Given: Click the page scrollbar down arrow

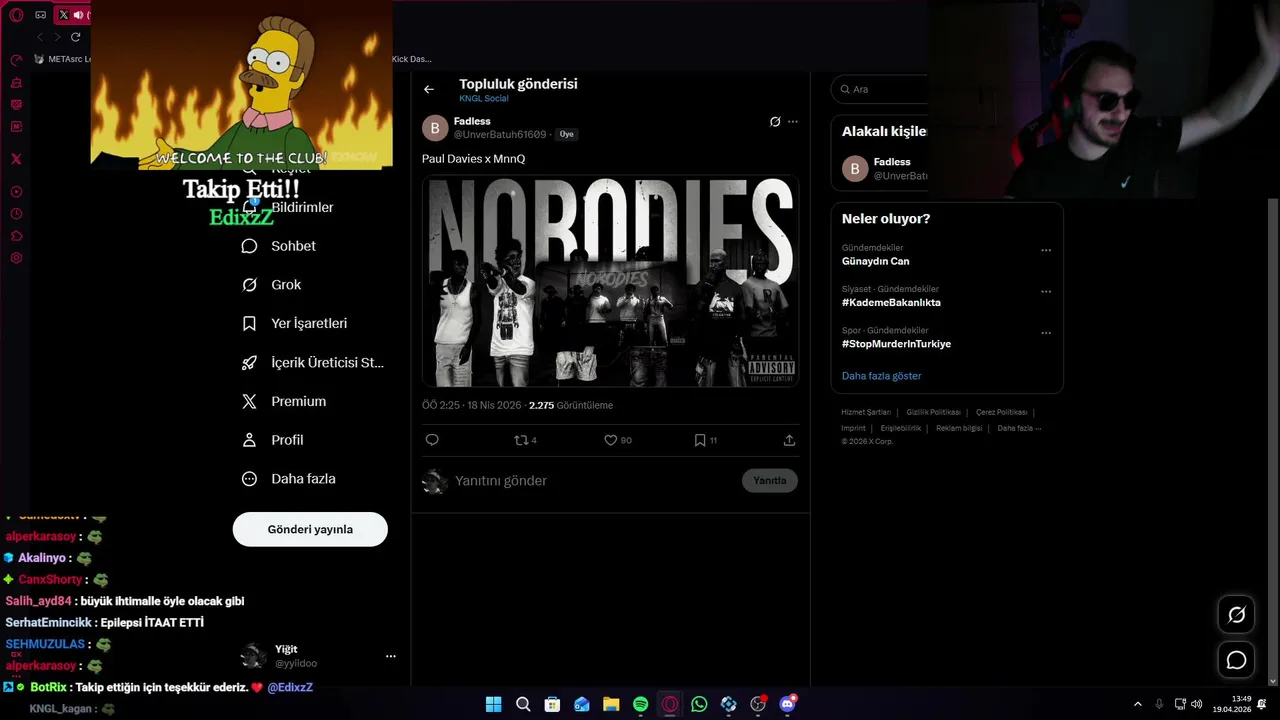Looking at the screenshot, I should (1274, 680).
